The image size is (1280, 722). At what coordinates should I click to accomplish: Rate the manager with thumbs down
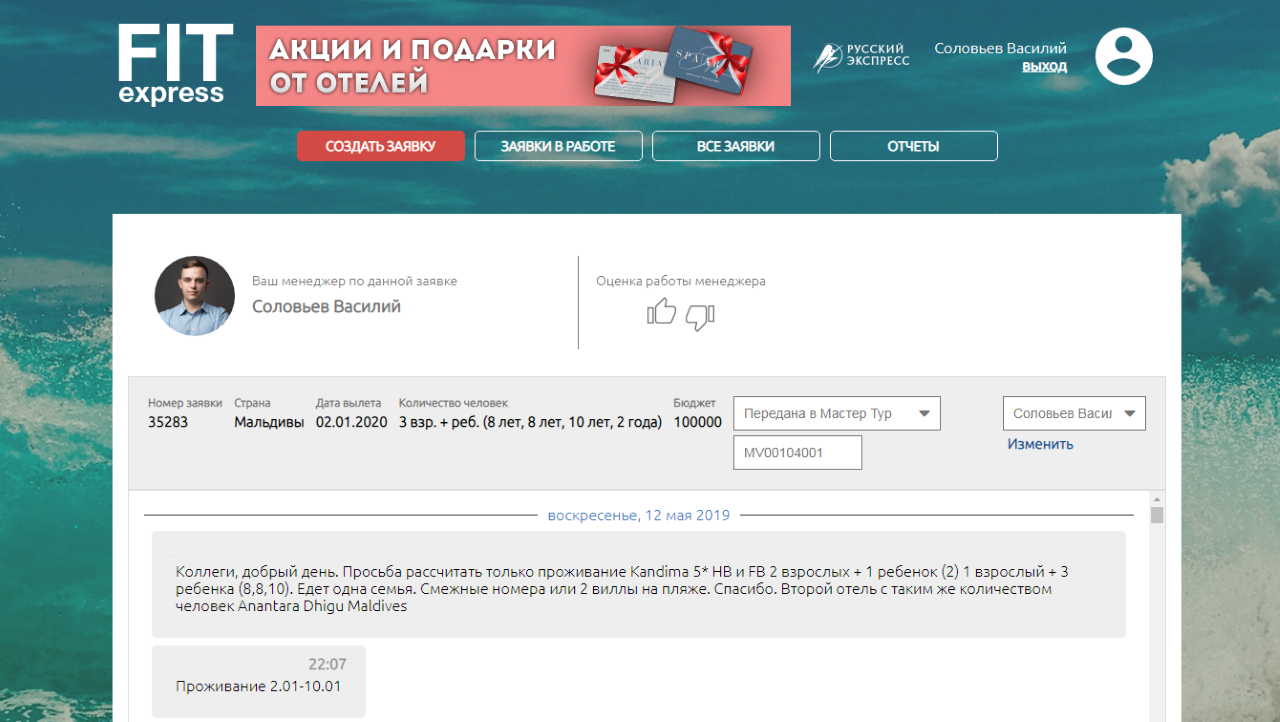(x=700, y=317)
